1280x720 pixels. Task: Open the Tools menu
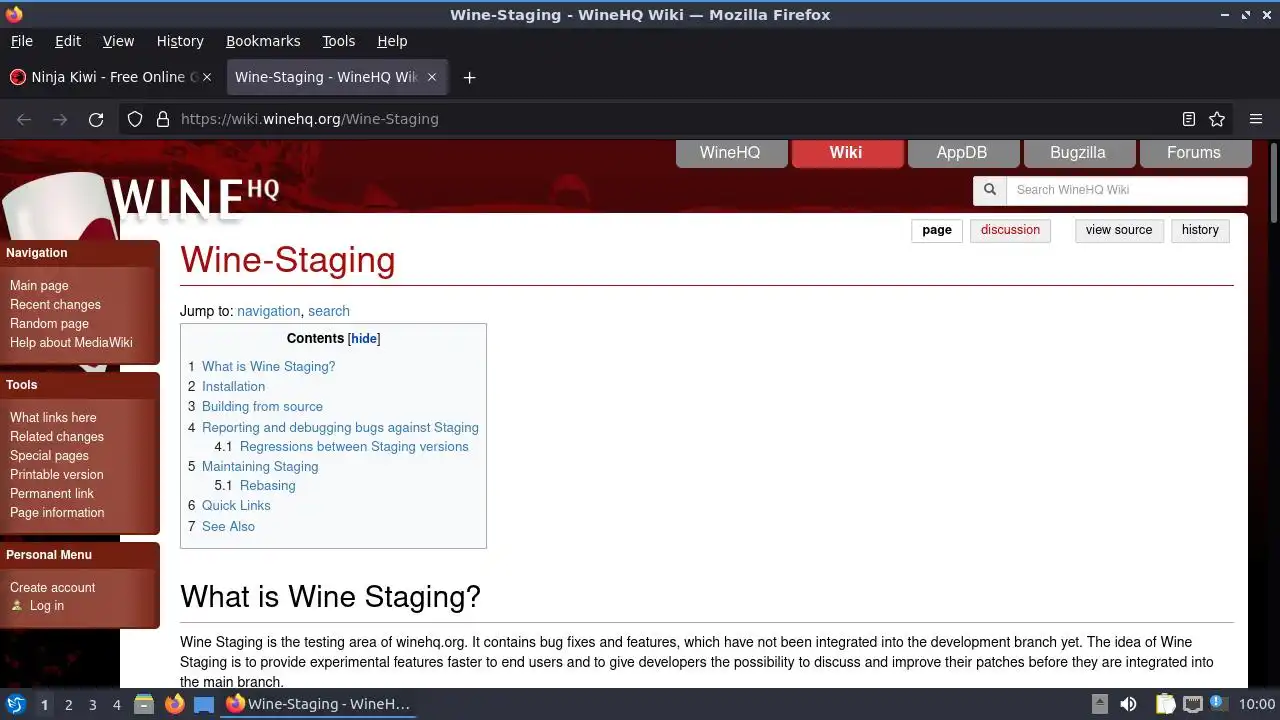coord(338,41)
